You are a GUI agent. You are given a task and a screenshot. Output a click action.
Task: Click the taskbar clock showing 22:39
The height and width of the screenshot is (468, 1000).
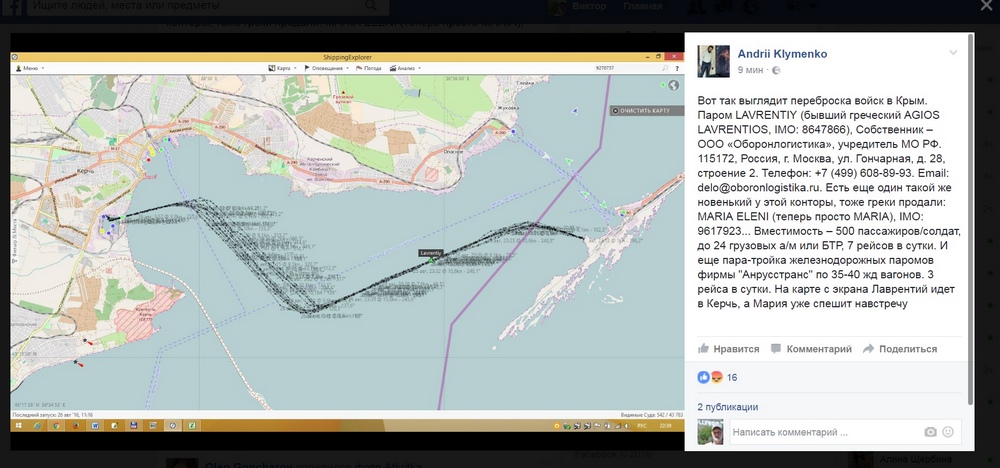[665, 425]
